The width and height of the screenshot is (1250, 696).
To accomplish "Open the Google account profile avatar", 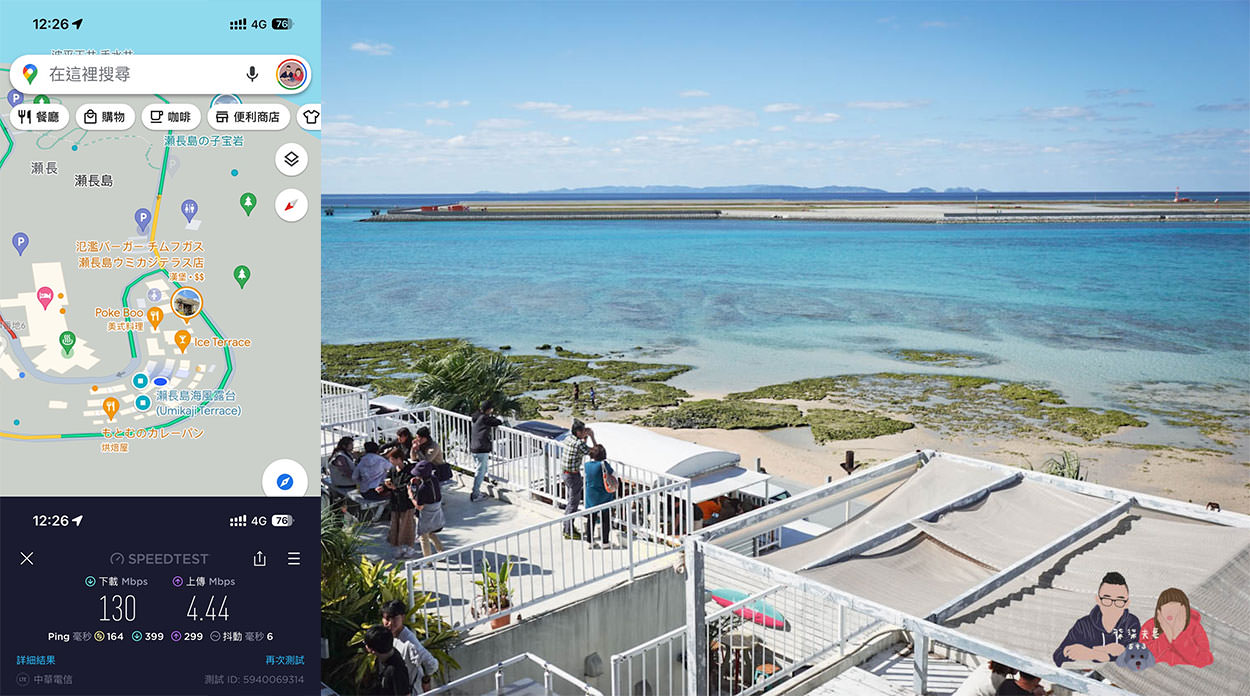I will (x=291, y=74).
